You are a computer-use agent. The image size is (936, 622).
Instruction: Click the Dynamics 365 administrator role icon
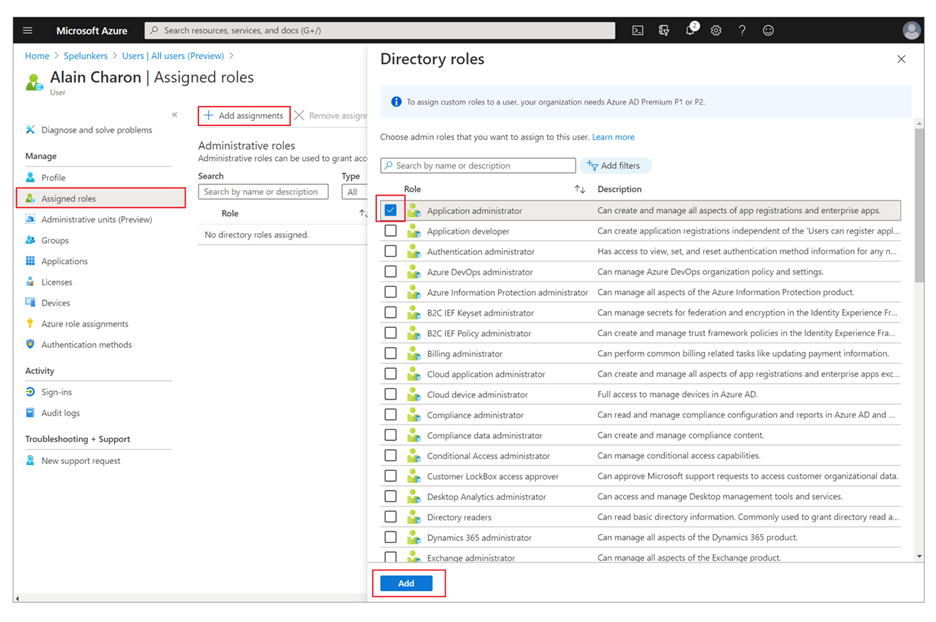click(414, 537)
